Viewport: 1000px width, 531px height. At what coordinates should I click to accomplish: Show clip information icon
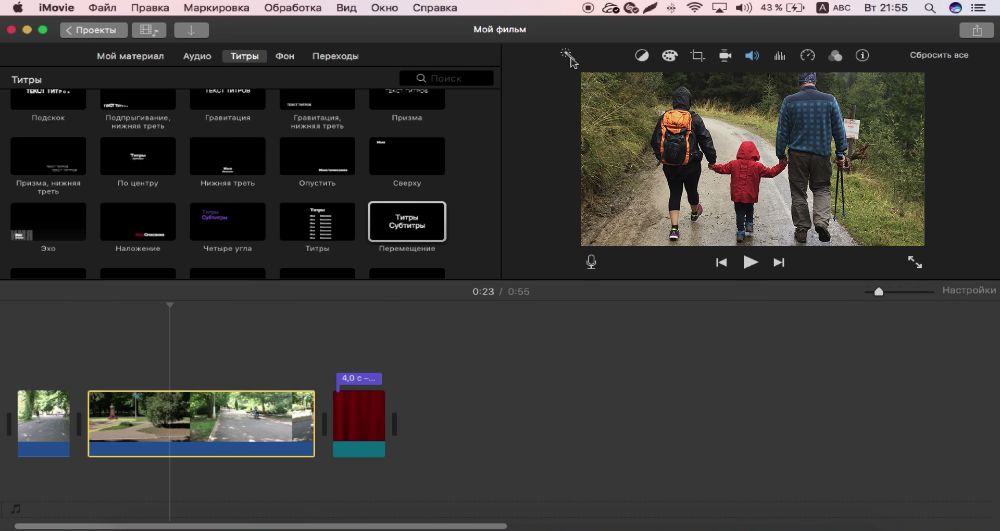[863, 56]
